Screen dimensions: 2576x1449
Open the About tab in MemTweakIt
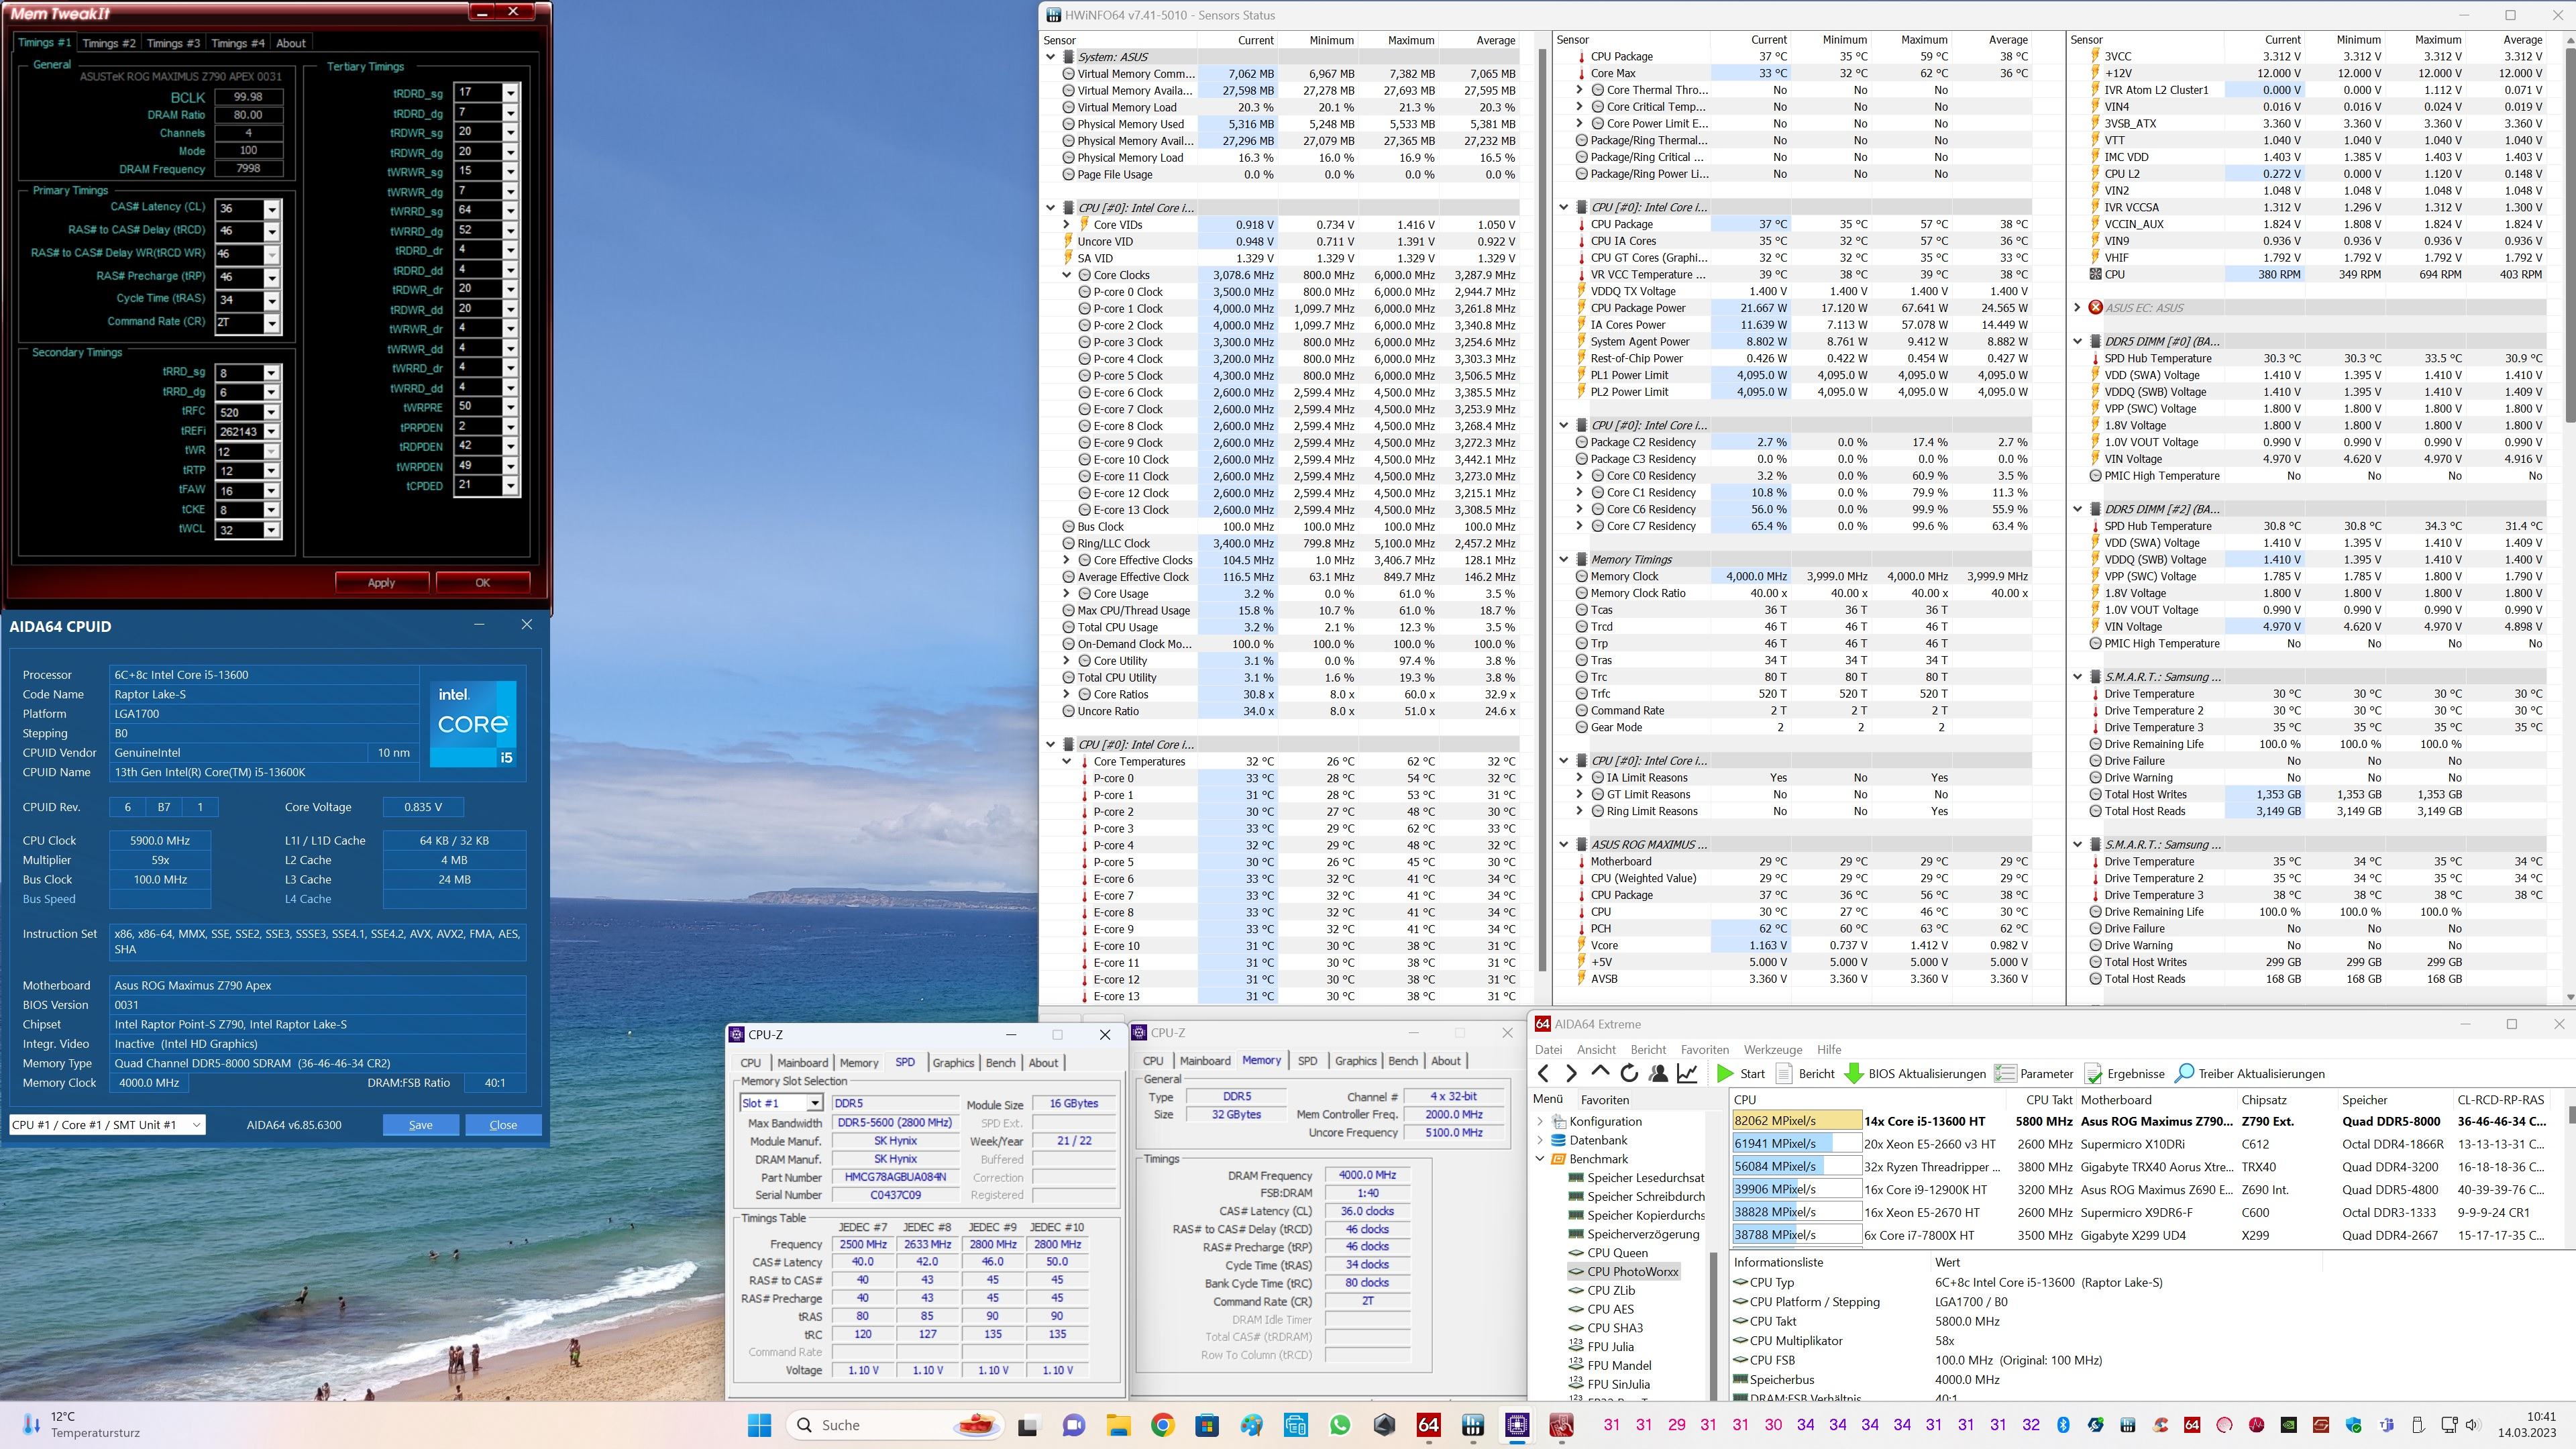(x=291, y=43)
